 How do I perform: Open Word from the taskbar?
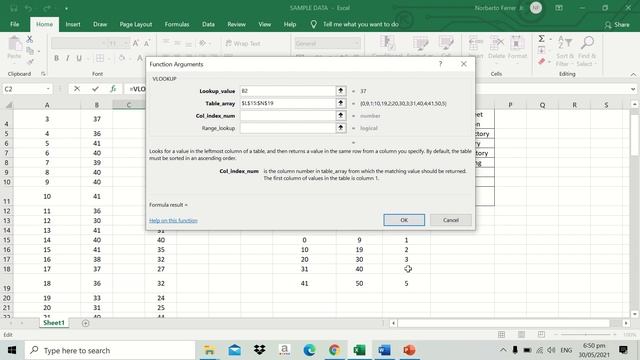(x=384, y=350)
